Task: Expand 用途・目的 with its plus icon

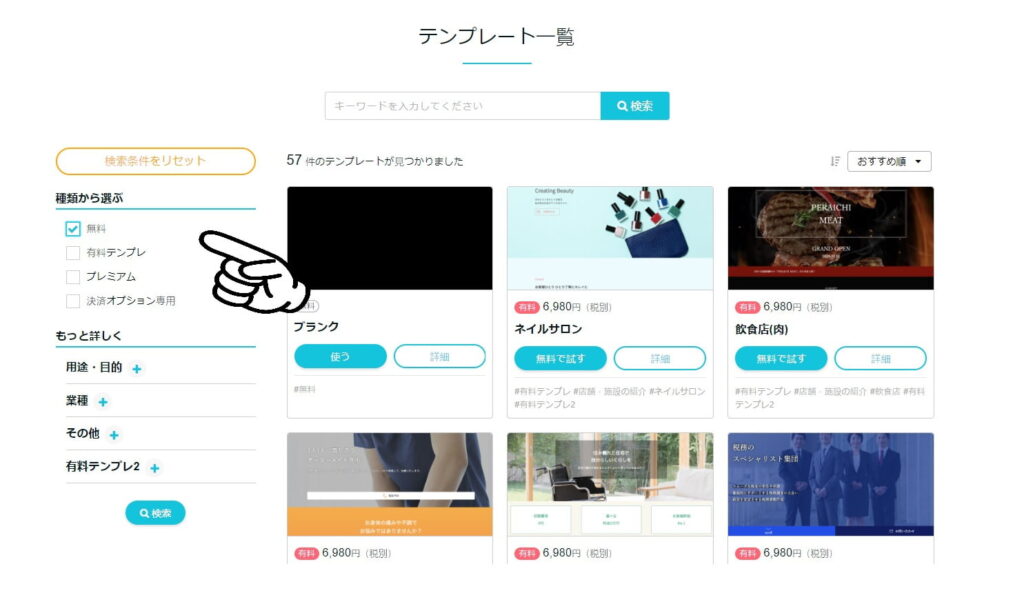Action: (x=136, y=369)
